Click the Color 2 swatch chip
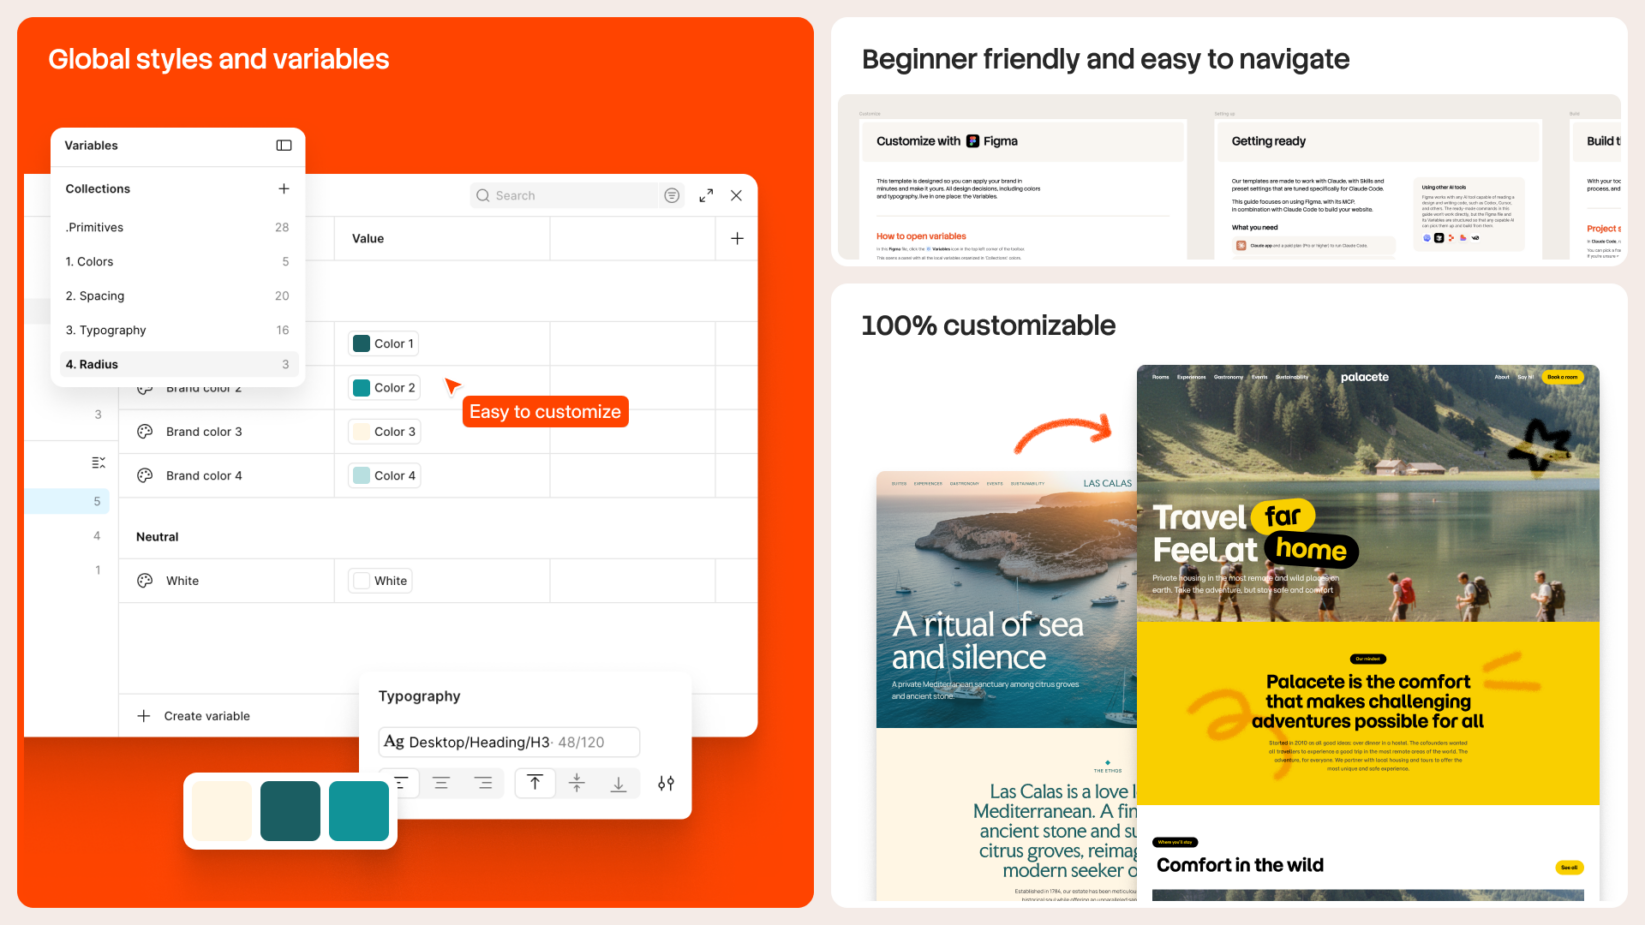The width and height of the screenshot is (1645, 925). point(384,387)
